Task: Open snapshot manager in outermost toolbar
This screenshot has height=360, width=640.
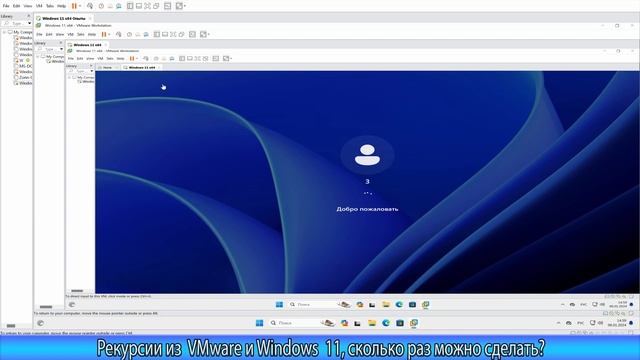Action: point(118,6)
